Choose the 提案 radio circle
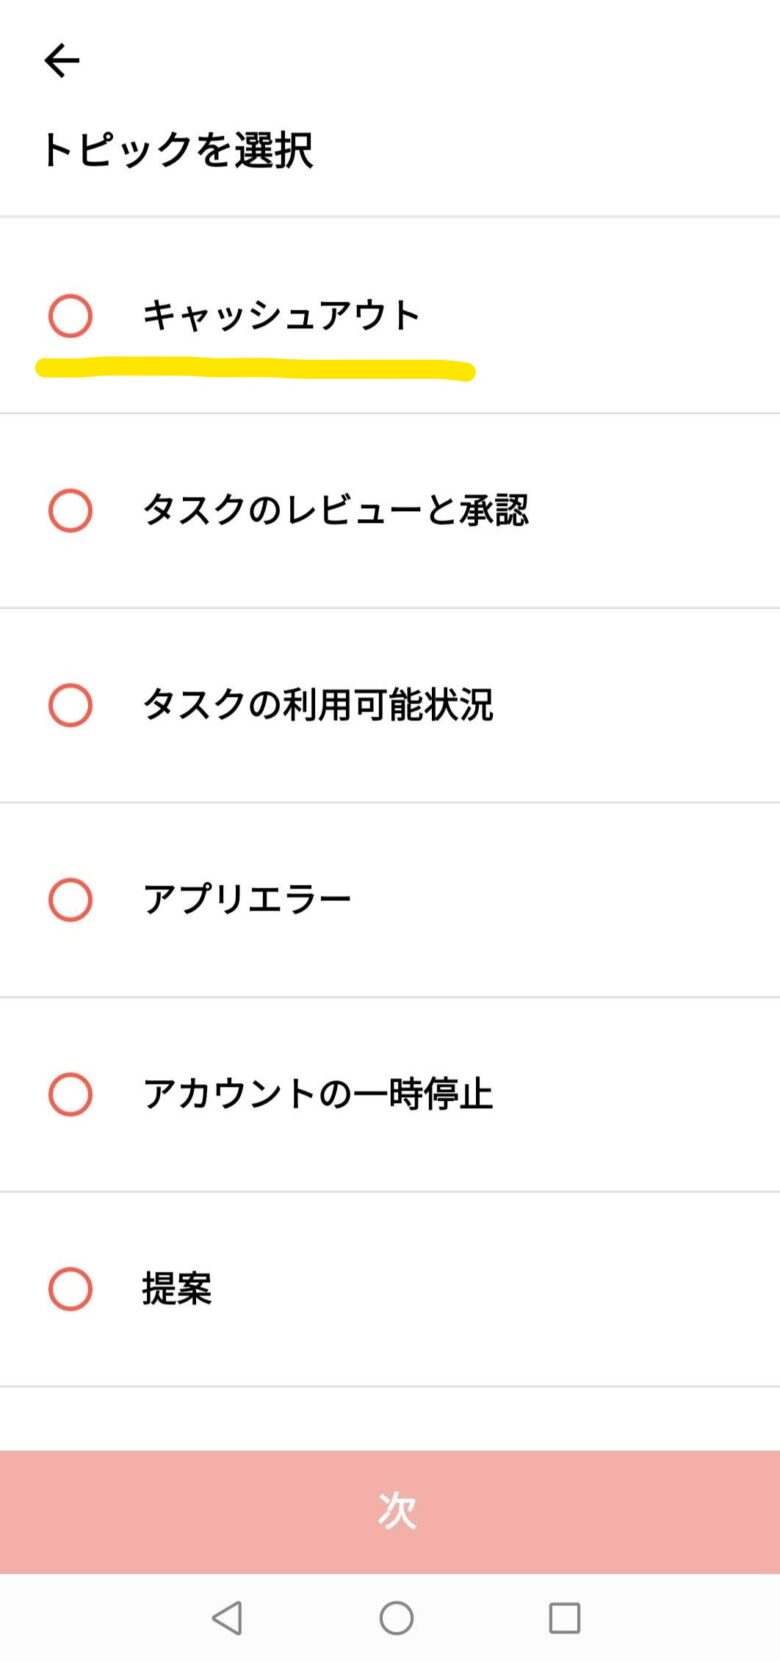 point(71,1289)
